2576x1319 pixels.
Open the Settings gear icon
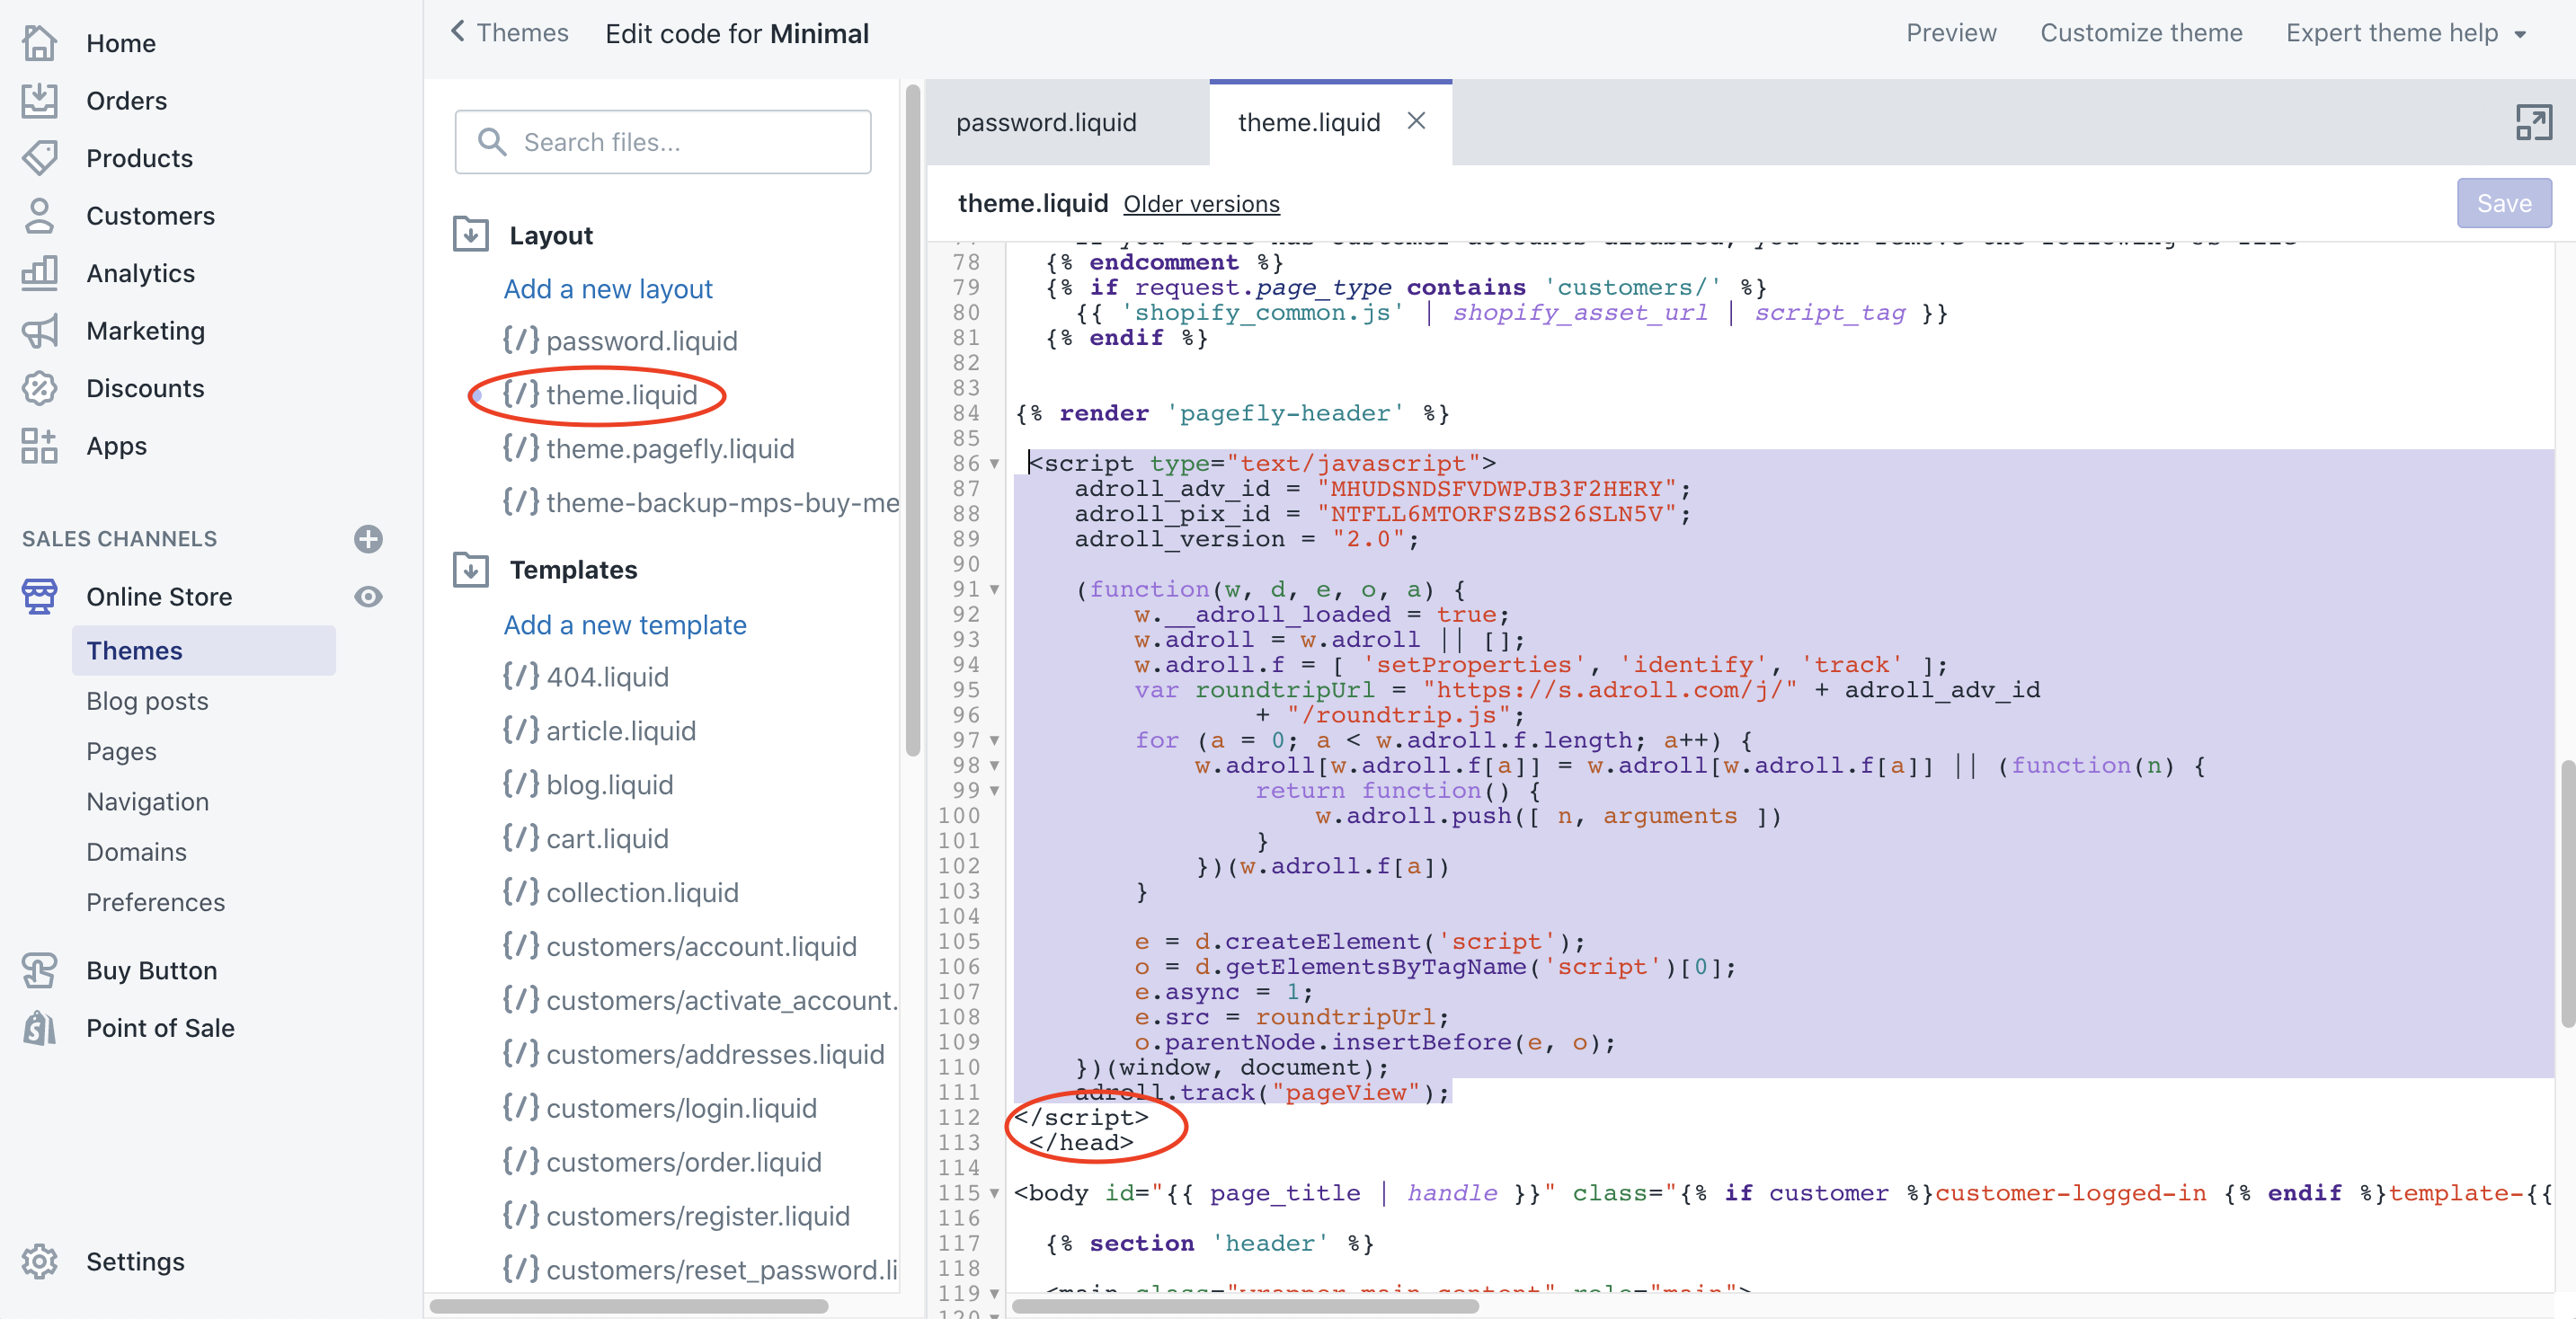(x=39, y=1261)
